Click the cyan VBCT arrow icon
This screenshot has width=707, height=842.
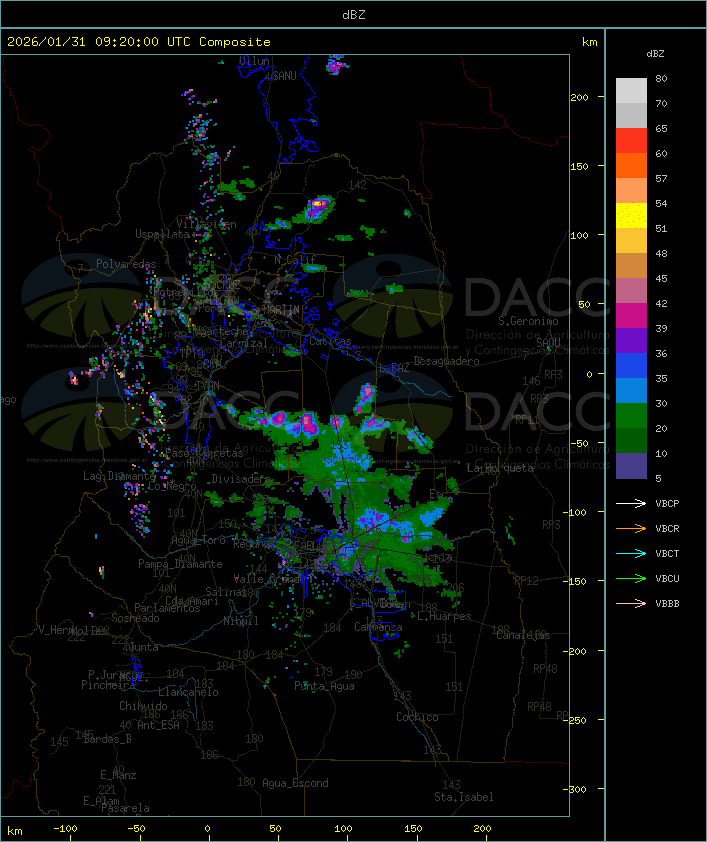631,553
